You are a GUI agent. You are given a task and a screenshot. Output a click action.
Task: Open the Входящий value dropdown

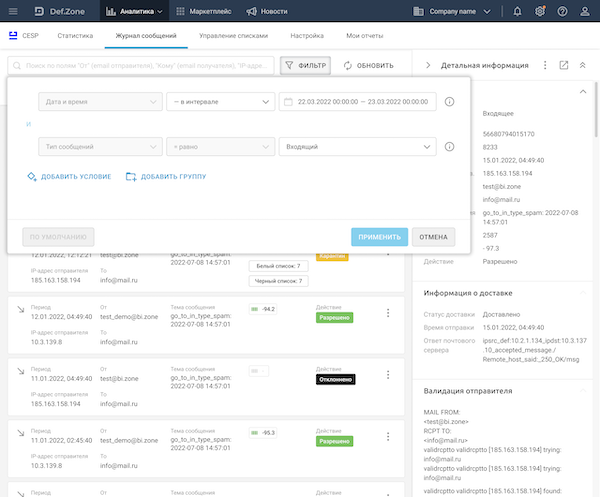click(357, 147)
